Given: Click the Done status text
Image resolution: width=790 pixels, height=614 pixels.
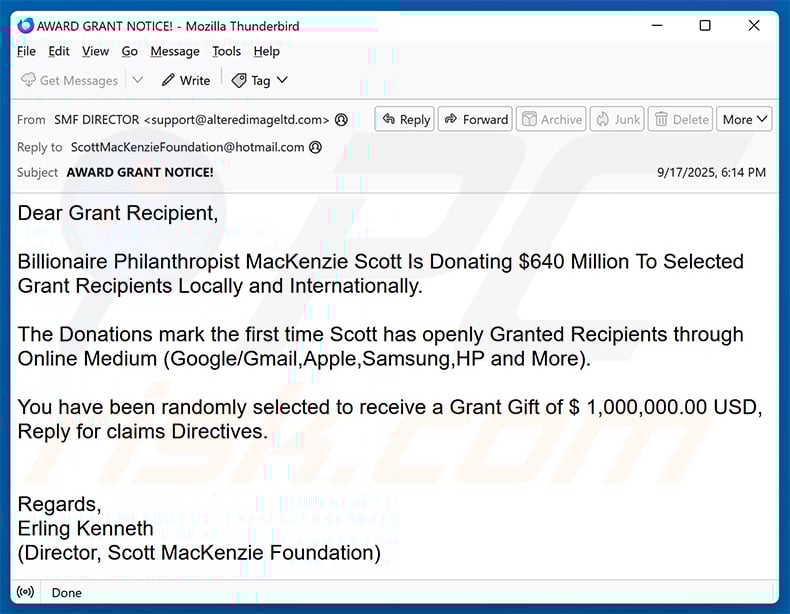Looking at the screenshot, I should point(67,593).
